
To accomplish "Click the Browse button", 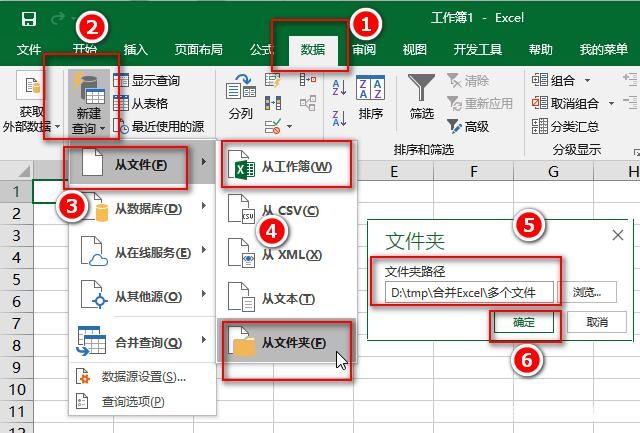I will [x=588, y=292].
